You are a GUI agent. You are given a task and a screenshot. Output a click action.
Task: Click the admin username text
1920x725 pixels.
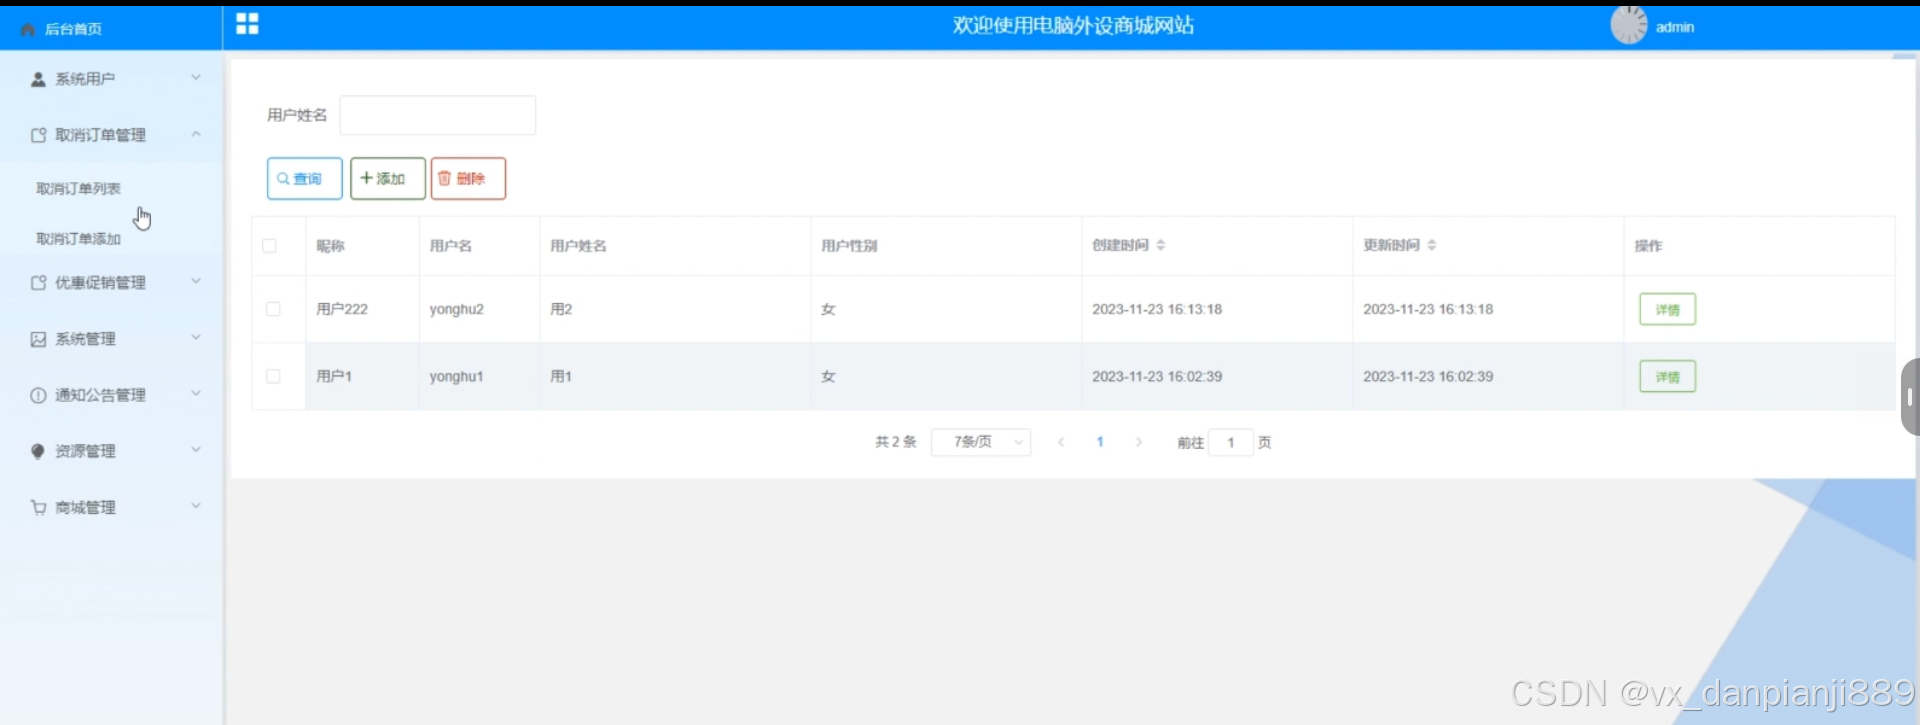pyautogui.click(x=1675, y=27)
